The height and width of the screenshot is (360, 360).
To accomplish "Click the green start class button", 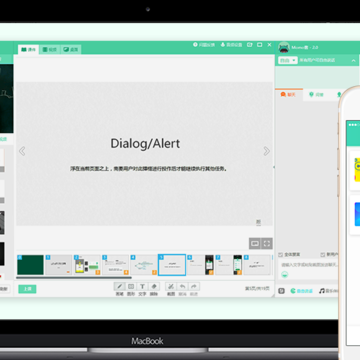I will coord(27,289).
